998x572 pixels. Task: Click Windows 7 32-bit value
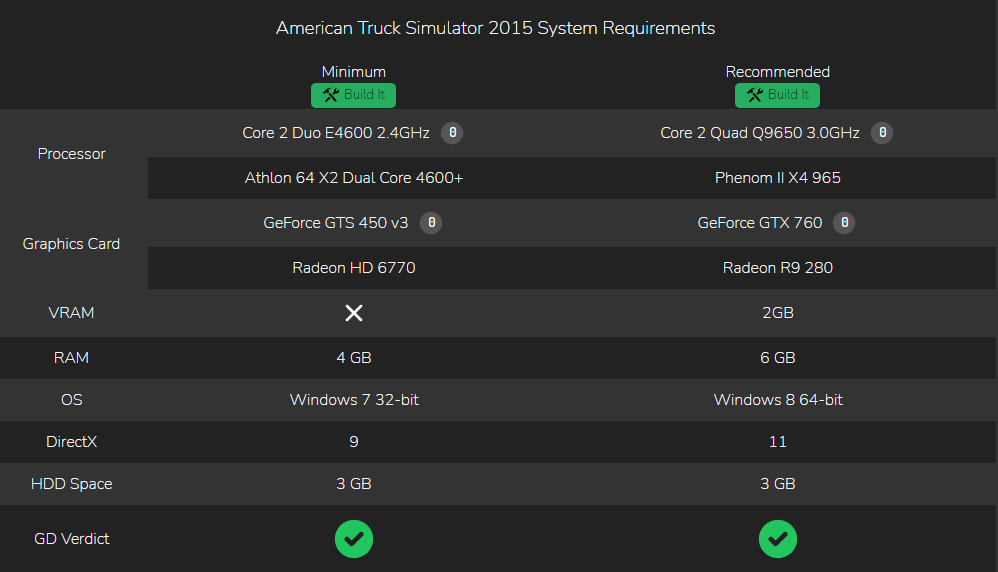(354, 400)
